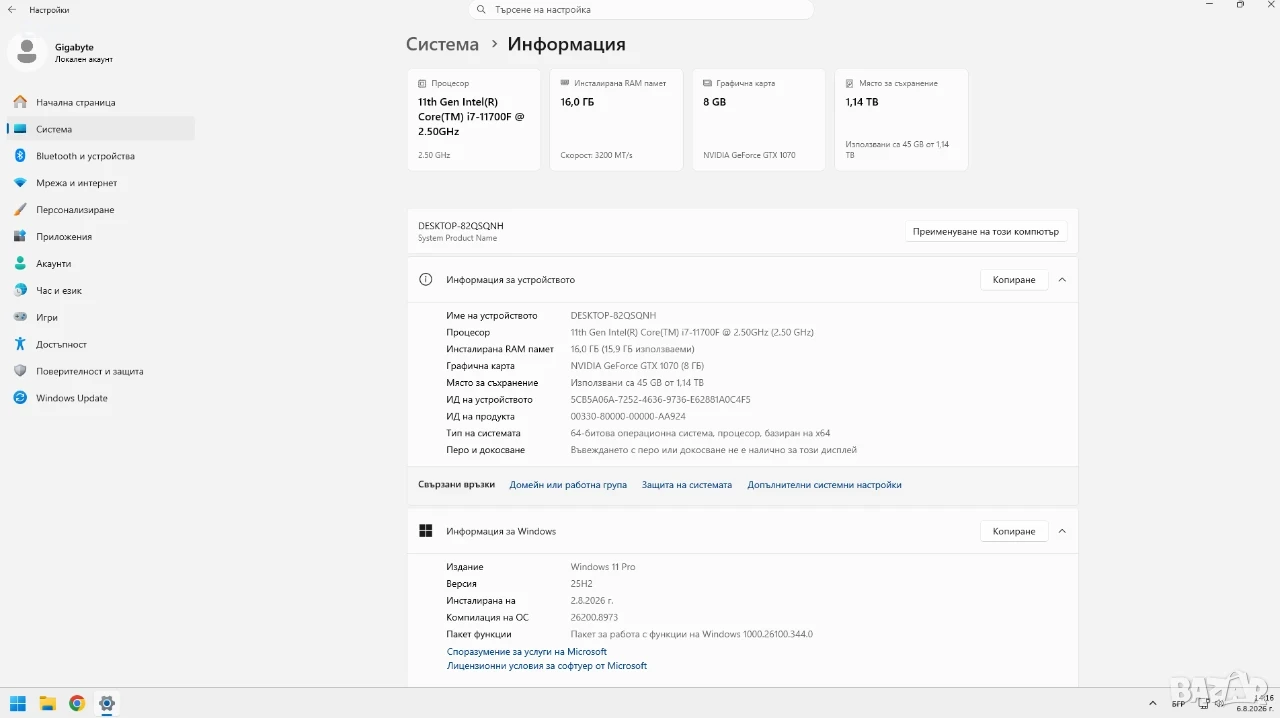Click the graphics card icon on Графична карта card
Image resolution: width=1280 pixels, height=718 pixels.
point(707,84)
